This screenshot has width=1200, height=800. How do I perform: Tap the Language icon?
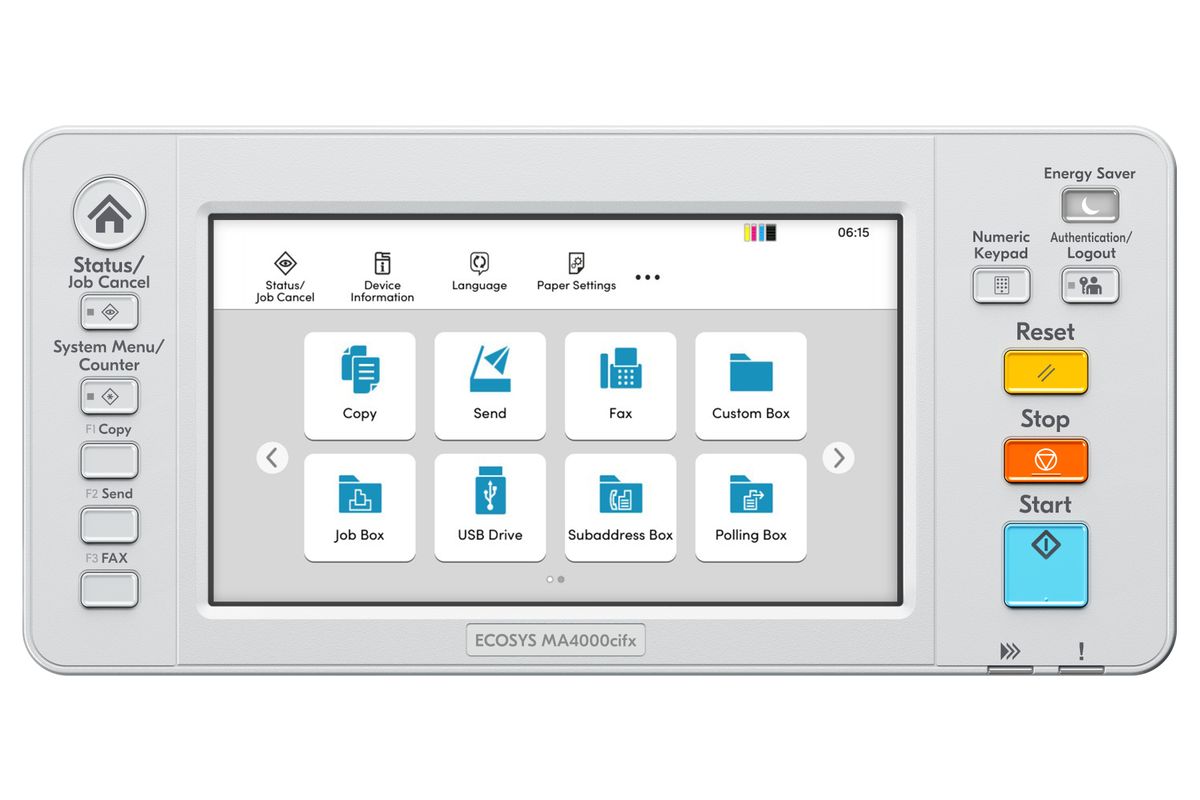pyautogui.click(x=479, y=272)
